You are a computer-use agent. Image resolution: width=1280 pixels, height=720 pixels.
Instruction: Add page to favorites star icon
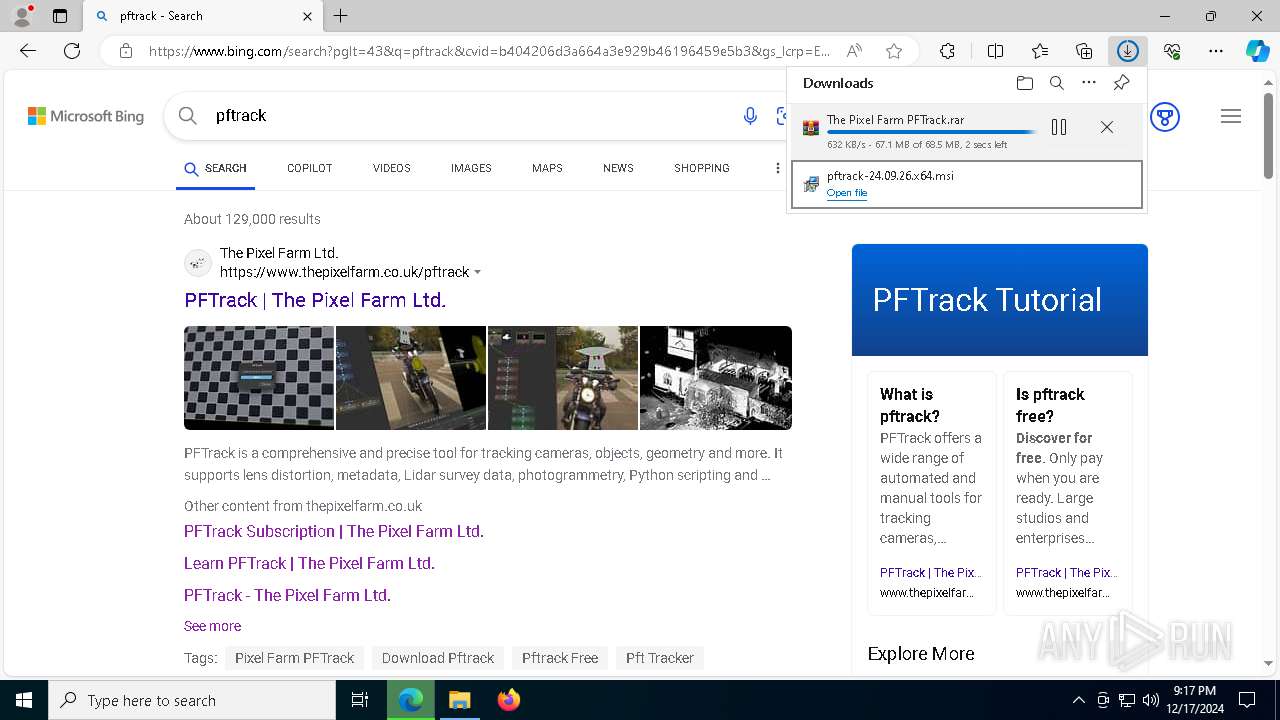tap(894, 51)
